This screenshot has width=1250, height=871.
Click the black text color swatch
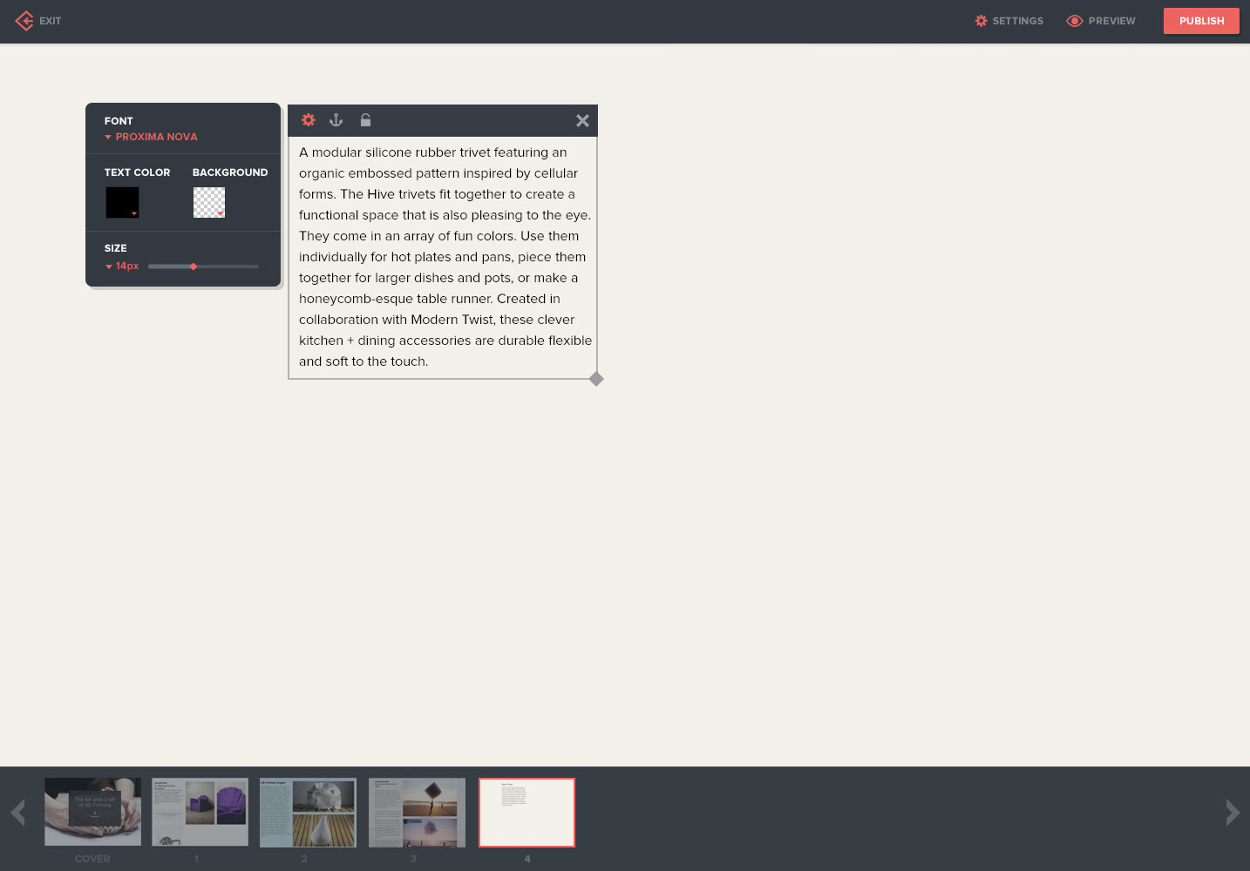(x=122, y=202)
